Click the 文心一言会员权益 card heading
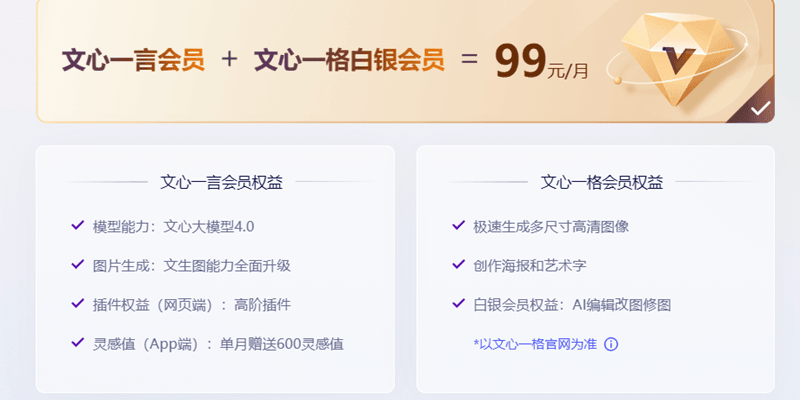800x400 pixels. tap(221, 182)
